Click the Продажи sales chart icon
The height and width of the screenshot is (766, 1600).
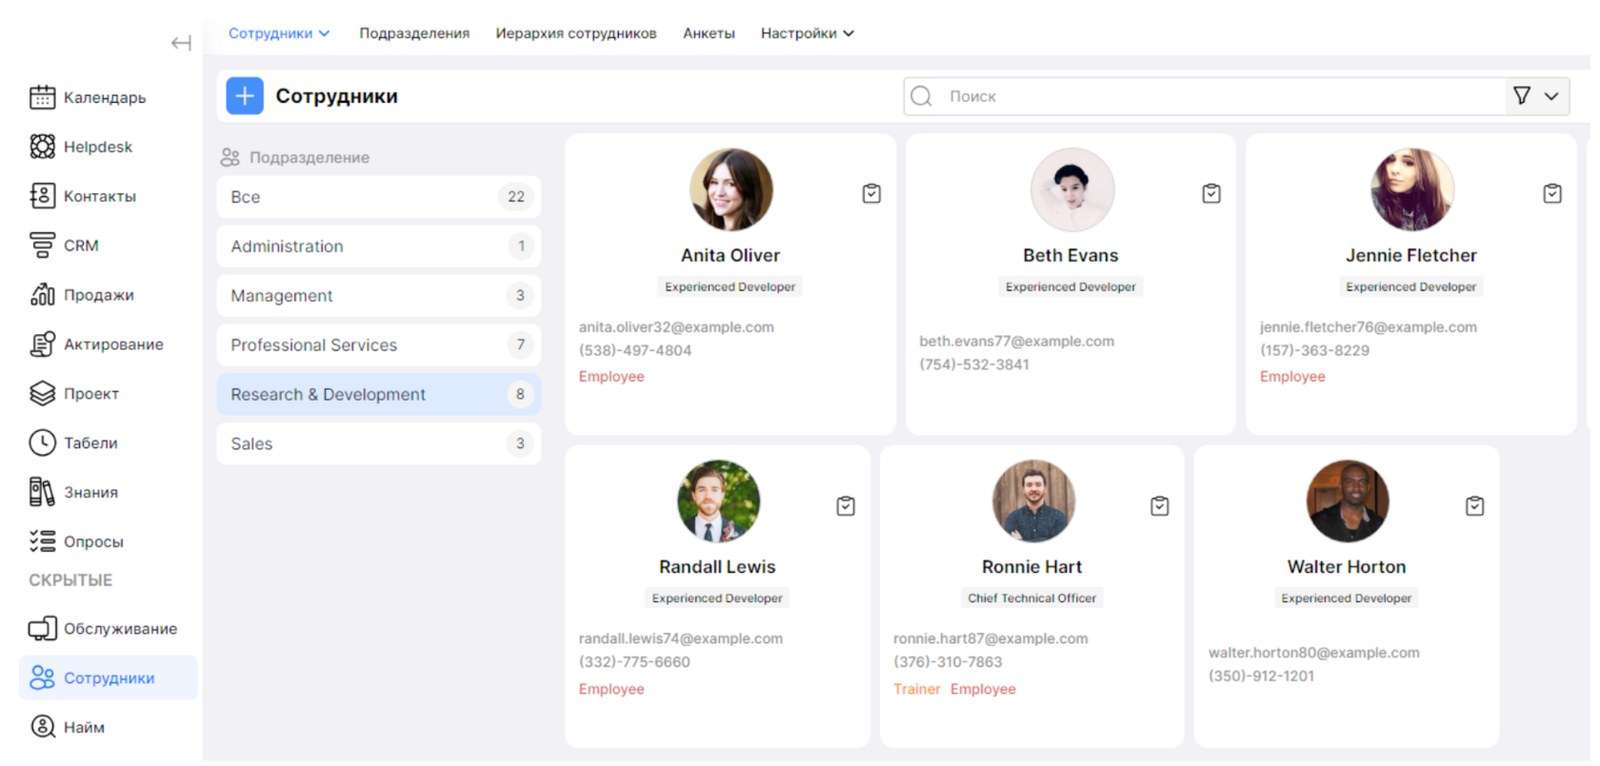pyautogui.click(x=42, y=294)
